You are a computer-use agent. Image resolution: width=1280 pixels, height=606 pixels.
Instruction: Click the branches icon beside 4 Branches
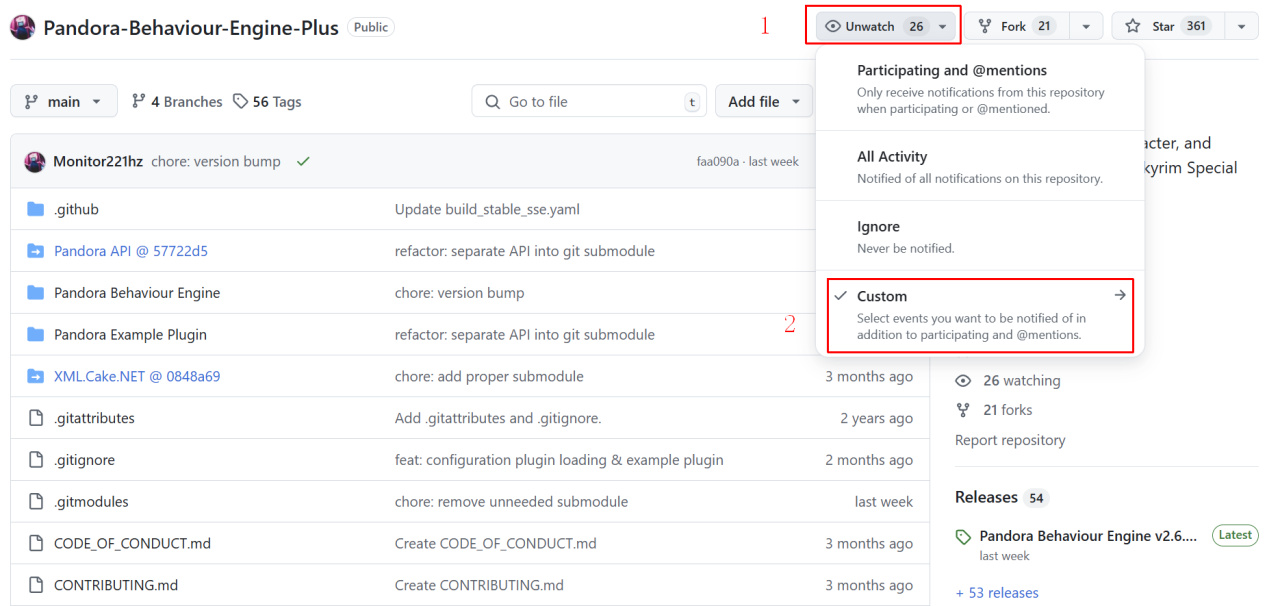click(x=139, y=102)
